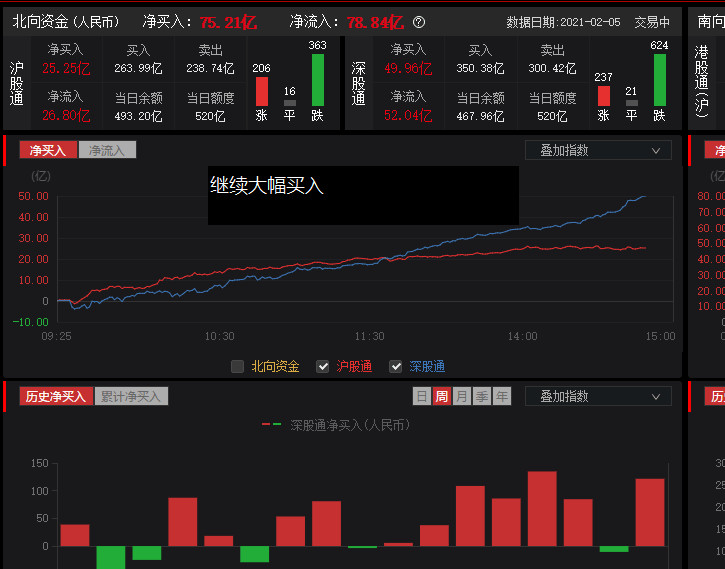This screenshot has width=725, height=569.
Task: Click the green 跌 bar labeled 624
Action: coord(660,80)
